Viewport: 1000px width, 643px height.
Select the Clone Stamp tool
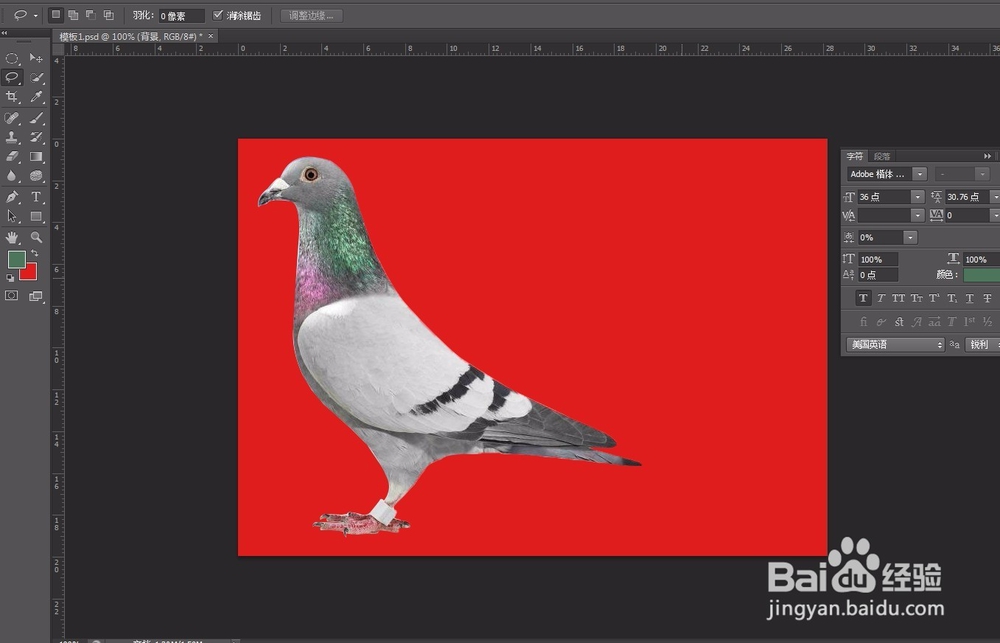tap(11, 137)
